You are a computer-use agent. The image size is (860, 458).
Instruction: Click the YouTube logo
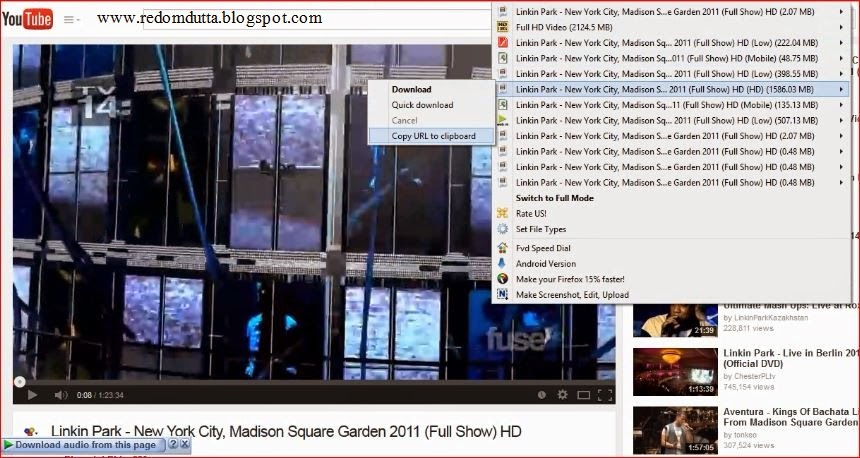click(x=27, y=19)
